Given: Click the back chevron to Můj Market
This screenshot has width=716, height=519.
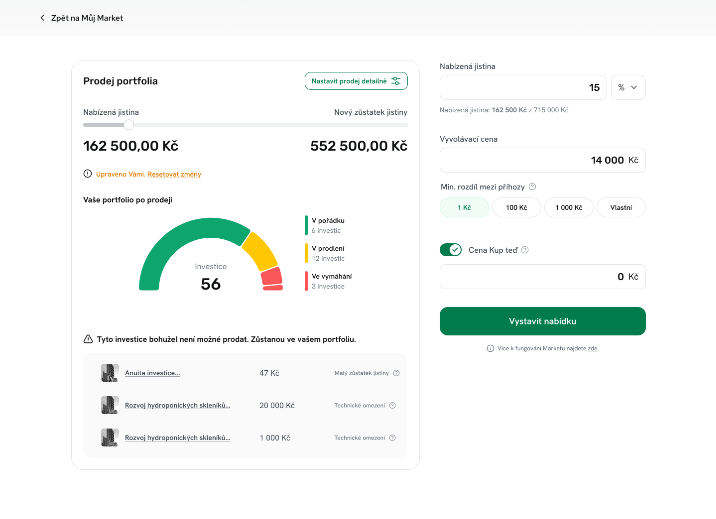Looking at the screenshot, I should tap(42, 18).
